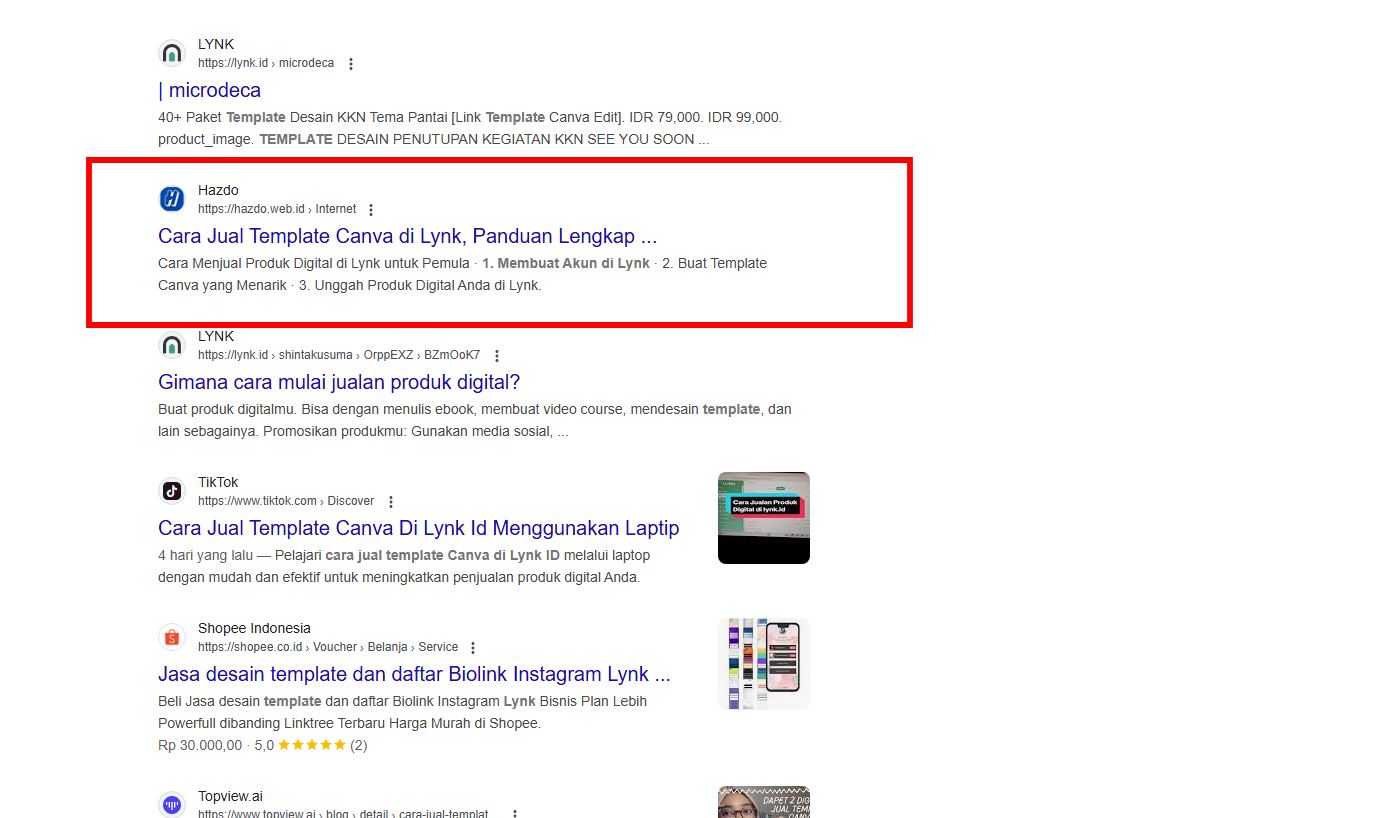
Task: Click the 'Topview.ai' site name text
Action: coord(230,796)
